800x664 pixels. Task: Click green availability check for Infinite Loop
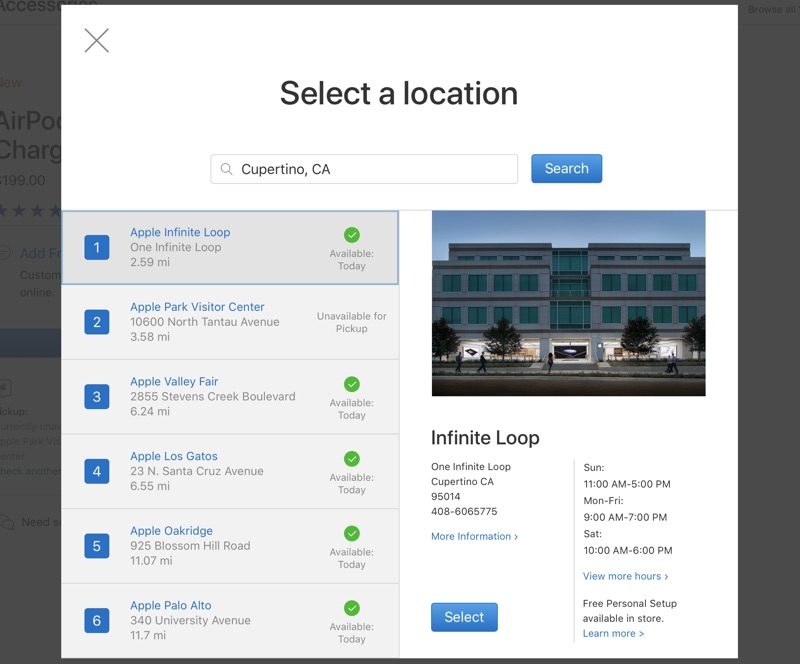[352, 235]
